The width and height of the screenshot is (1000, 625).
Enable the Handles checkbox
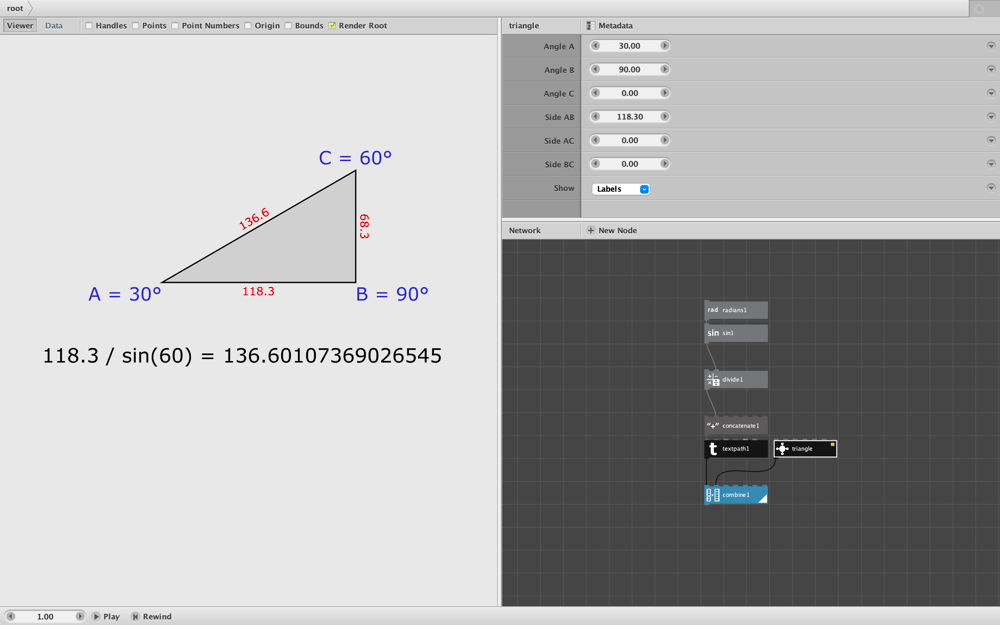(89, 26)
